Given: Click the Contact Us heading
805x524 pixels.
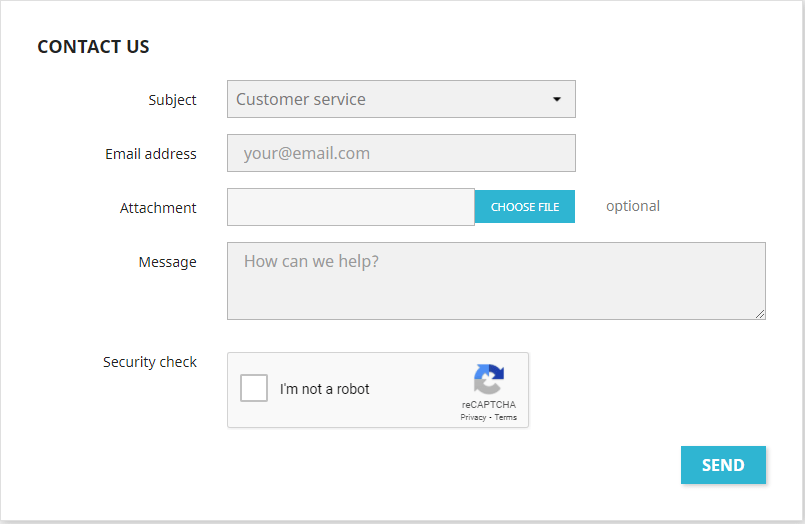Looking at the screenshot, I should 93,46.
